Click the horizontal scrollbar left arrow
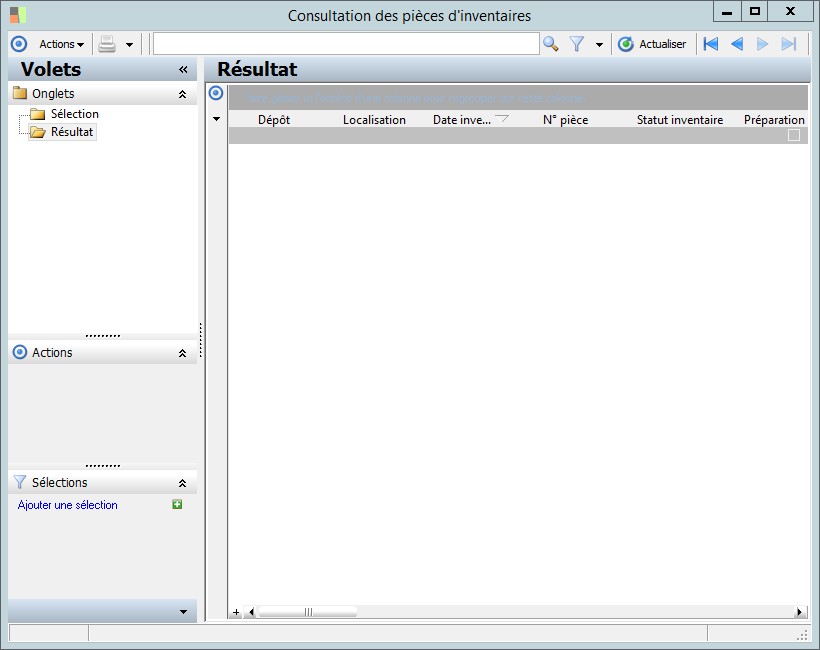The height and width of the screenshot is (650, 820). tap(252, 612)
